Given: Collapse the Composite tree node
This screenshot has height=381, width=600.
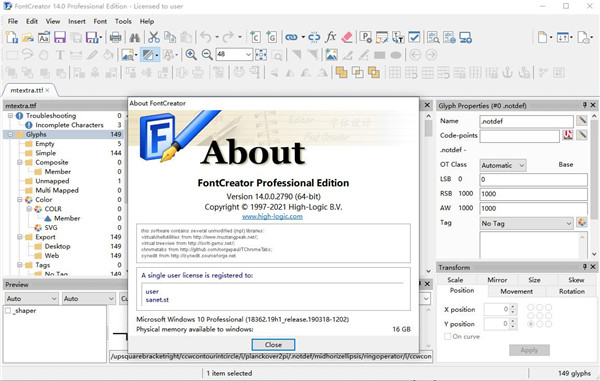Looking at the screenshot, I should click(x=20, y=162).
